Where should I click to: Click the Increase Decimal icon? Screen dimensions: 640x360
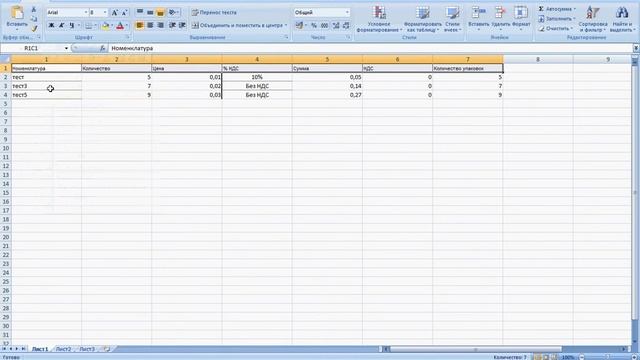click(336, 25)
